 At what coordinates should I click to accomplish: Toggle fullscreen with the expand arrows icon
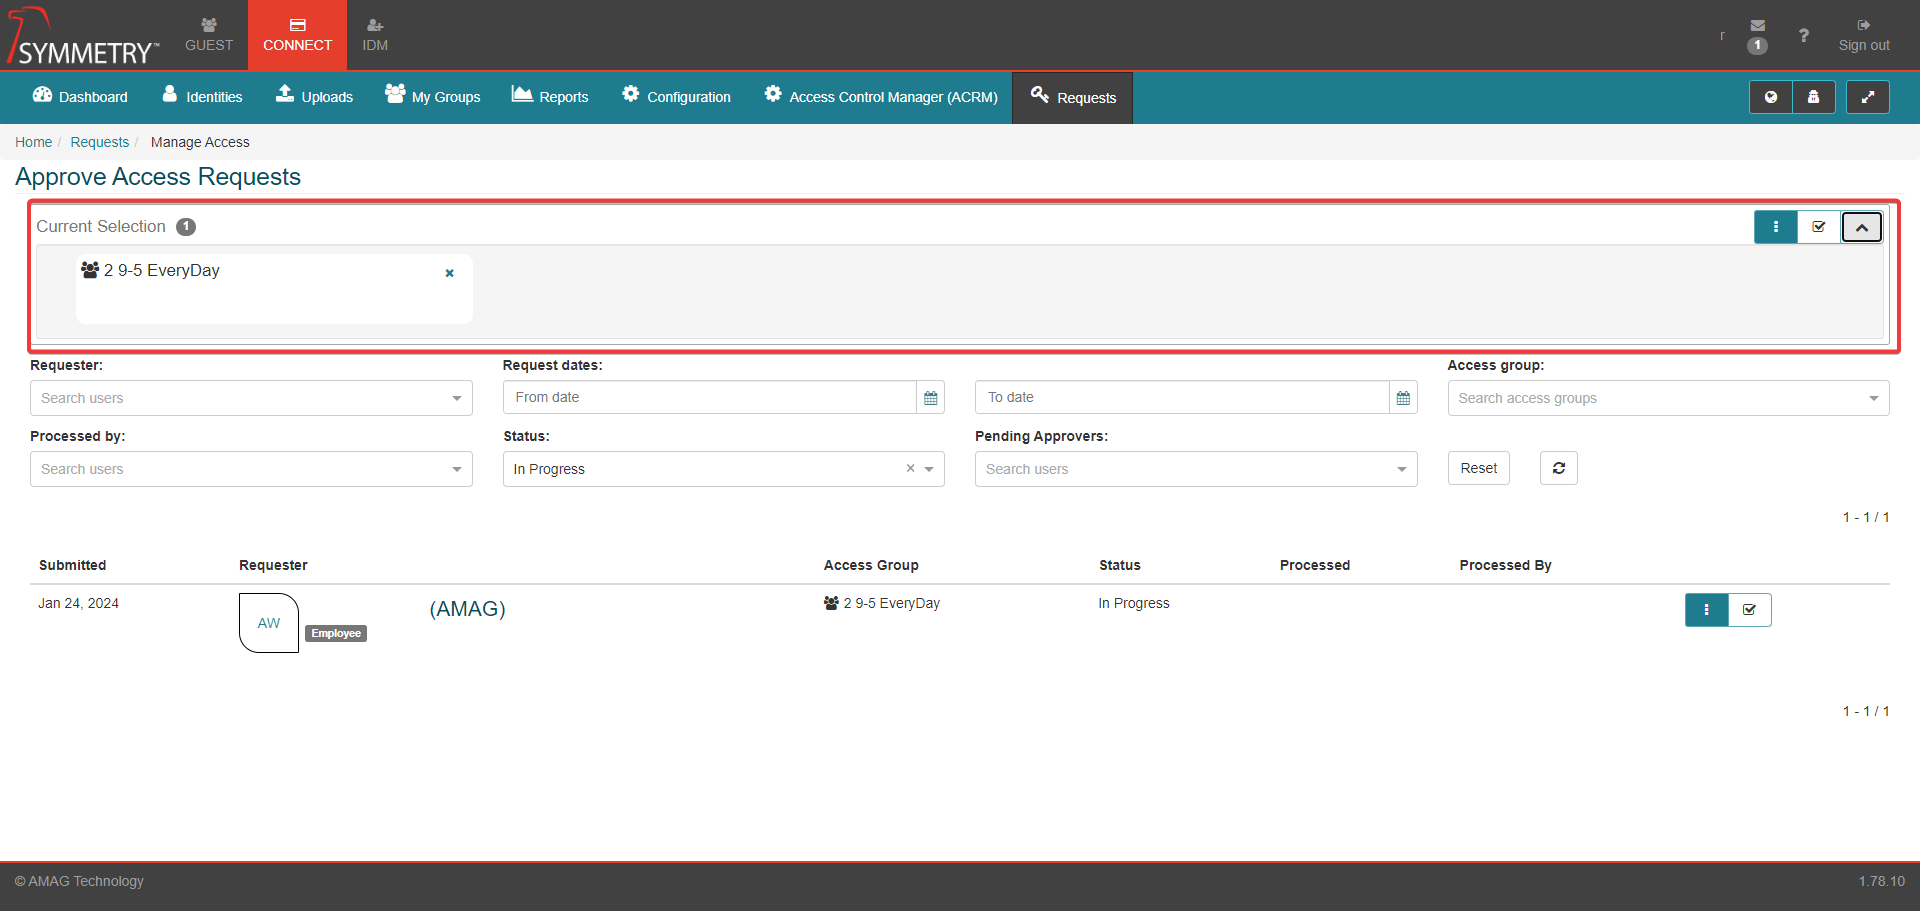[1867, 97]
